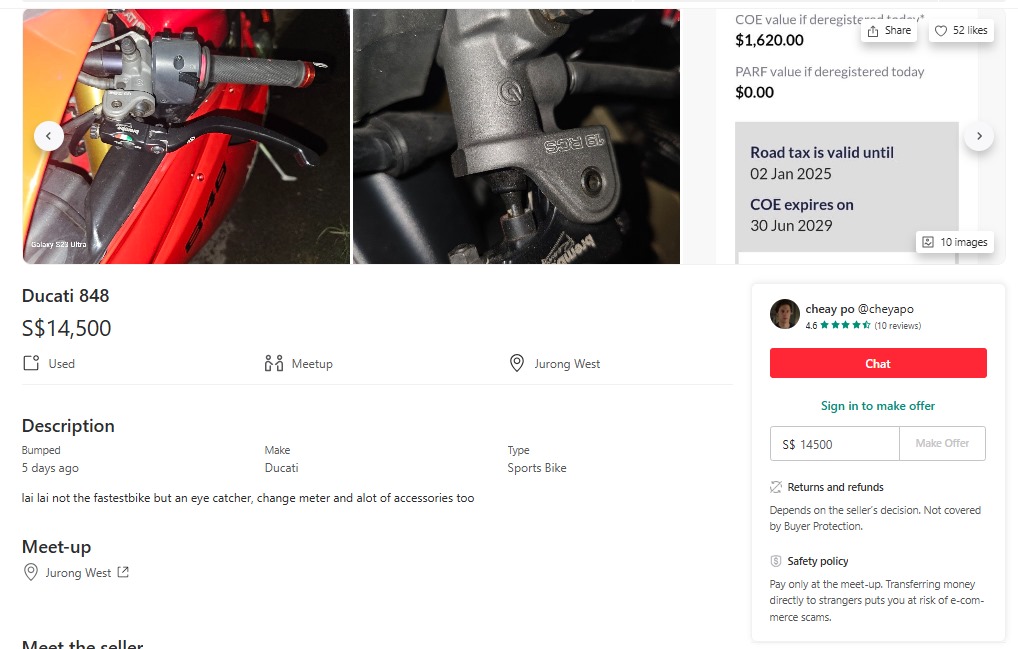Like the listing via heart button
This screenshot has width=1018, height=649.
click(x=960, y=31)
